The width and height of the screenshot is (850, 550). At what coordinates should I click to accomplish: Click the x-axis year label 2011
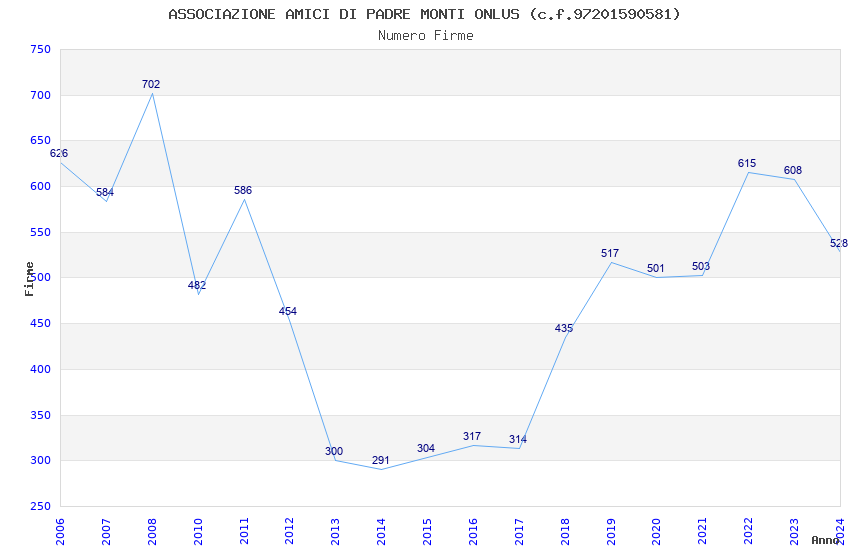244,531
